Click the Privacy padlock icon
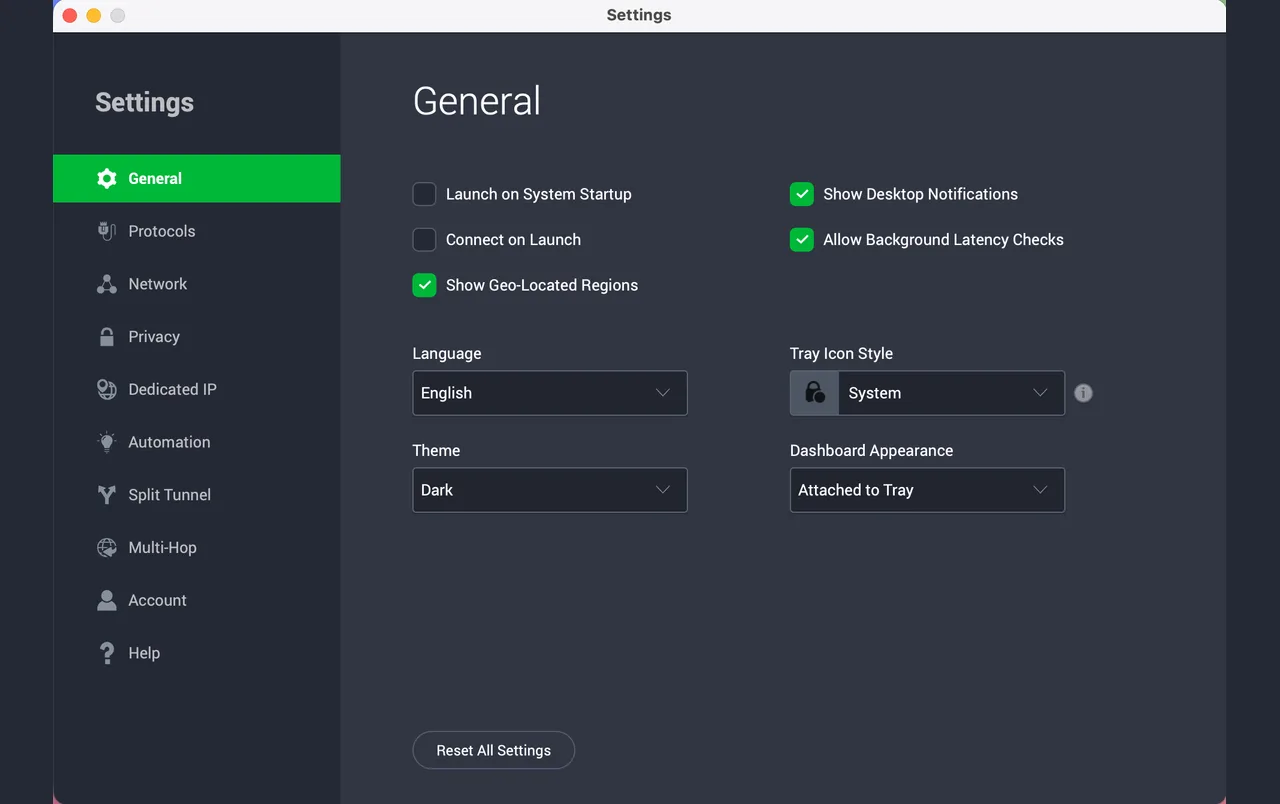1280x804 pixels. point(107,337)
